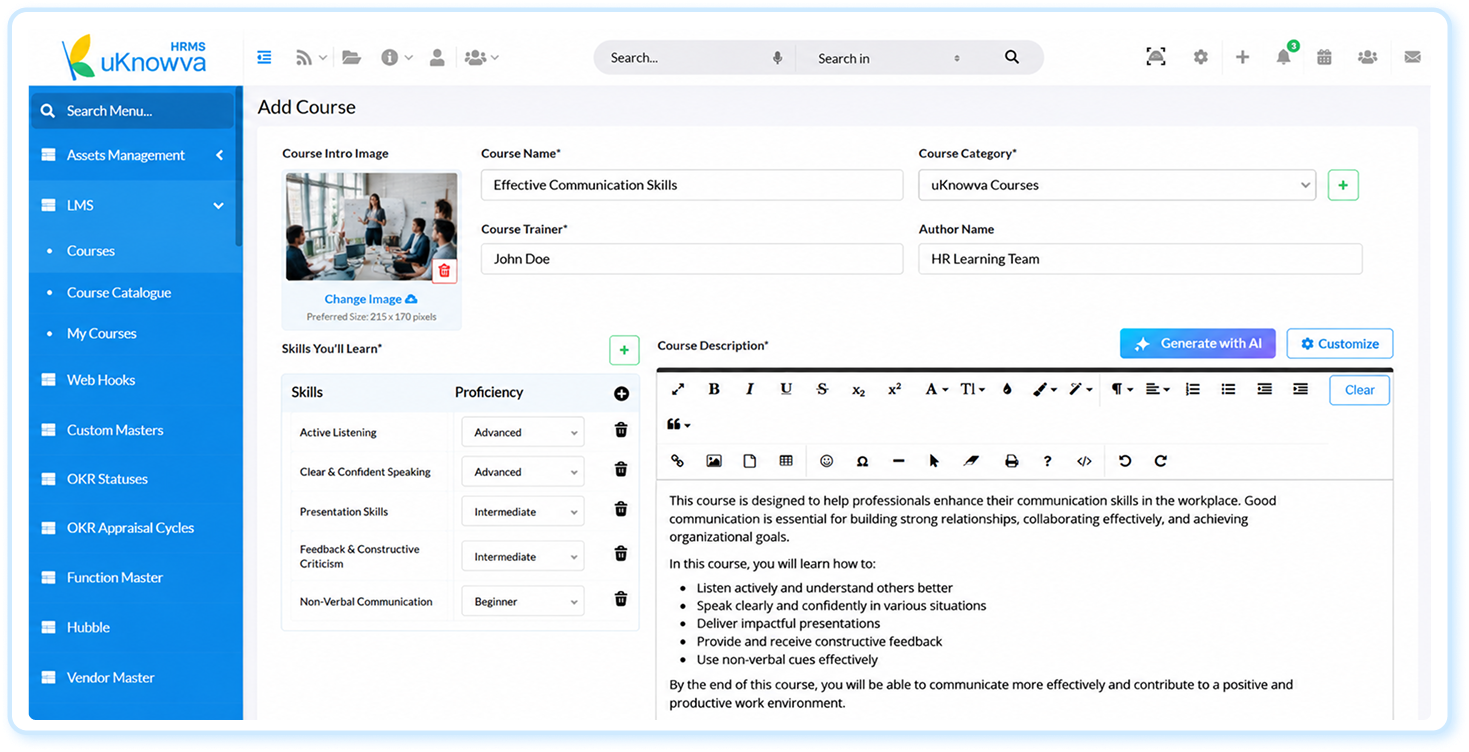Insert a table using the table icon

coord(786,461)
